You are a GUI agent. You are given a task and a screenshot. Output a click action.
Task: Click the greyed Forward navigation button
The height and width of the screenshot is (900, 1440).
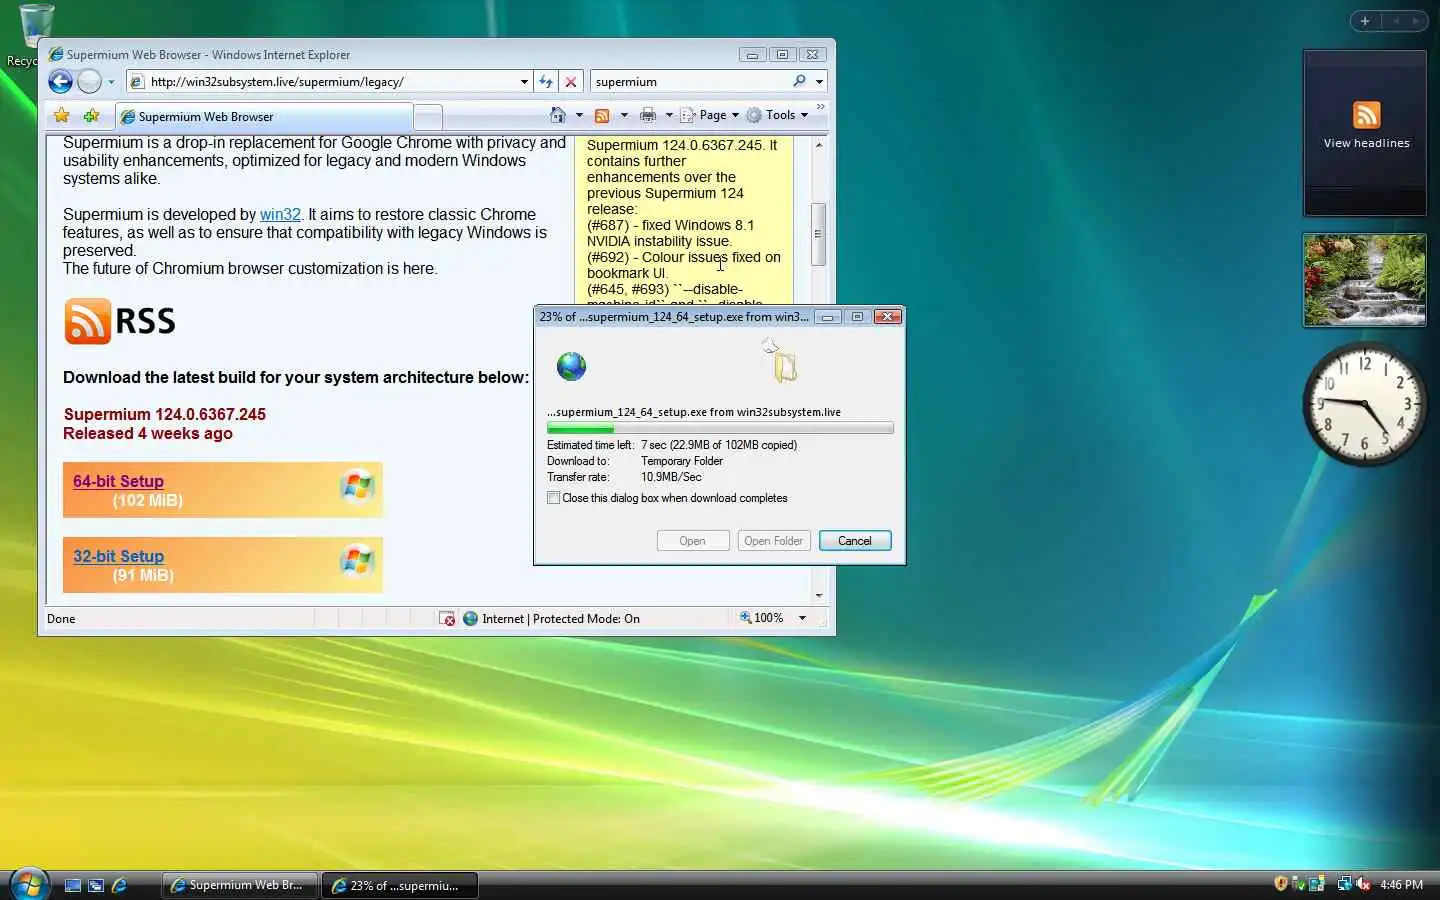(x=89, y=82)
